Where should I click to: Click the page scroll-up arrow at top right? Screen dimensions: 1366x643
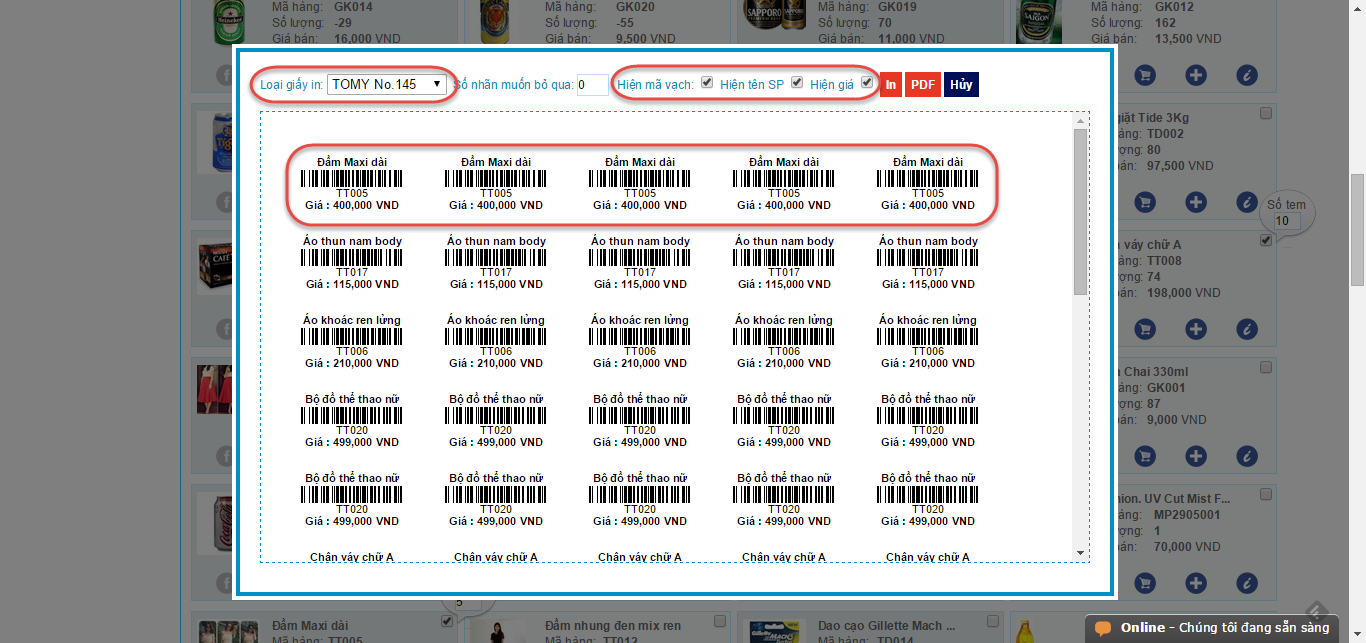[1357, 8]
